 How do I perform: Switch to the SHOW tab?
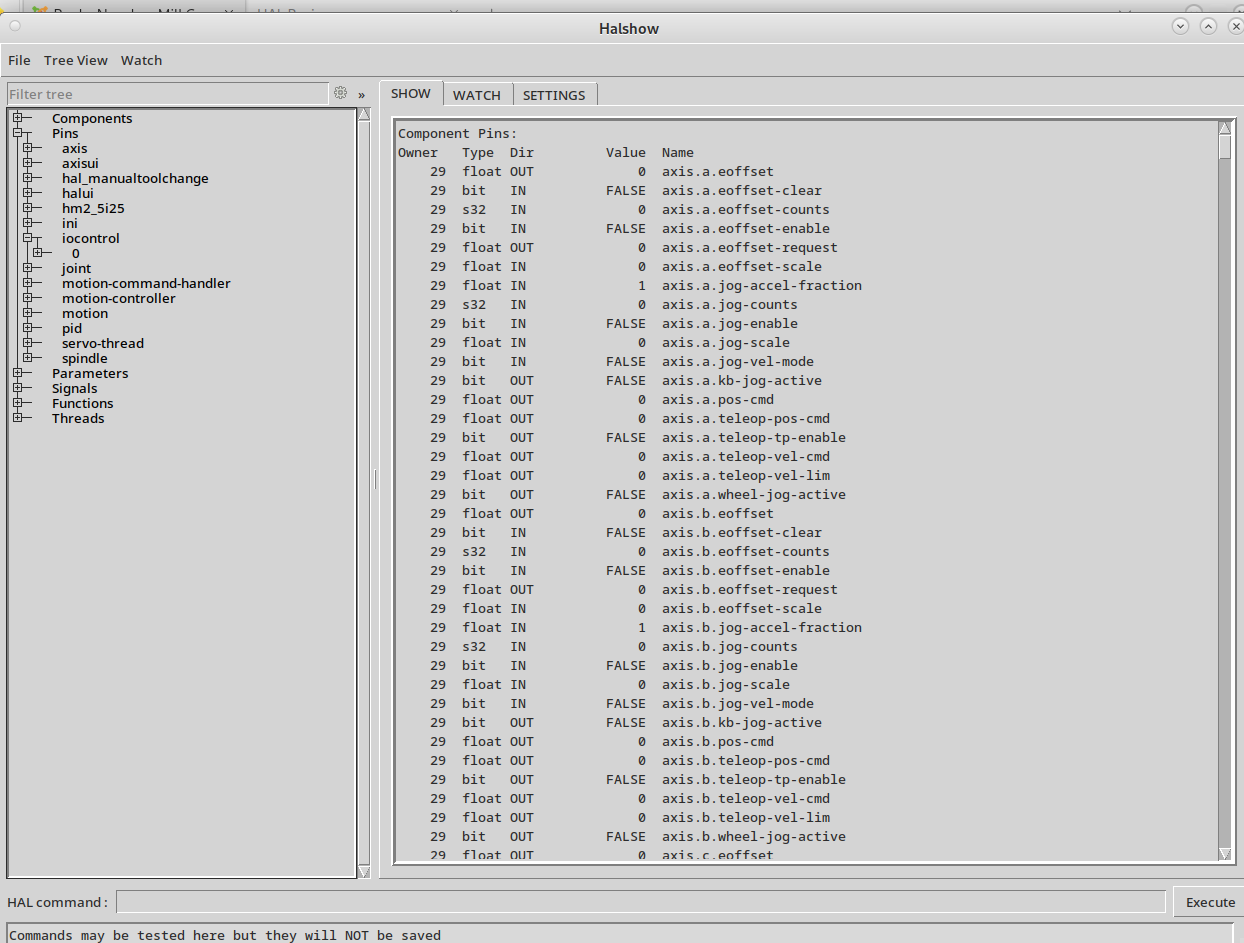pos(411,93)
